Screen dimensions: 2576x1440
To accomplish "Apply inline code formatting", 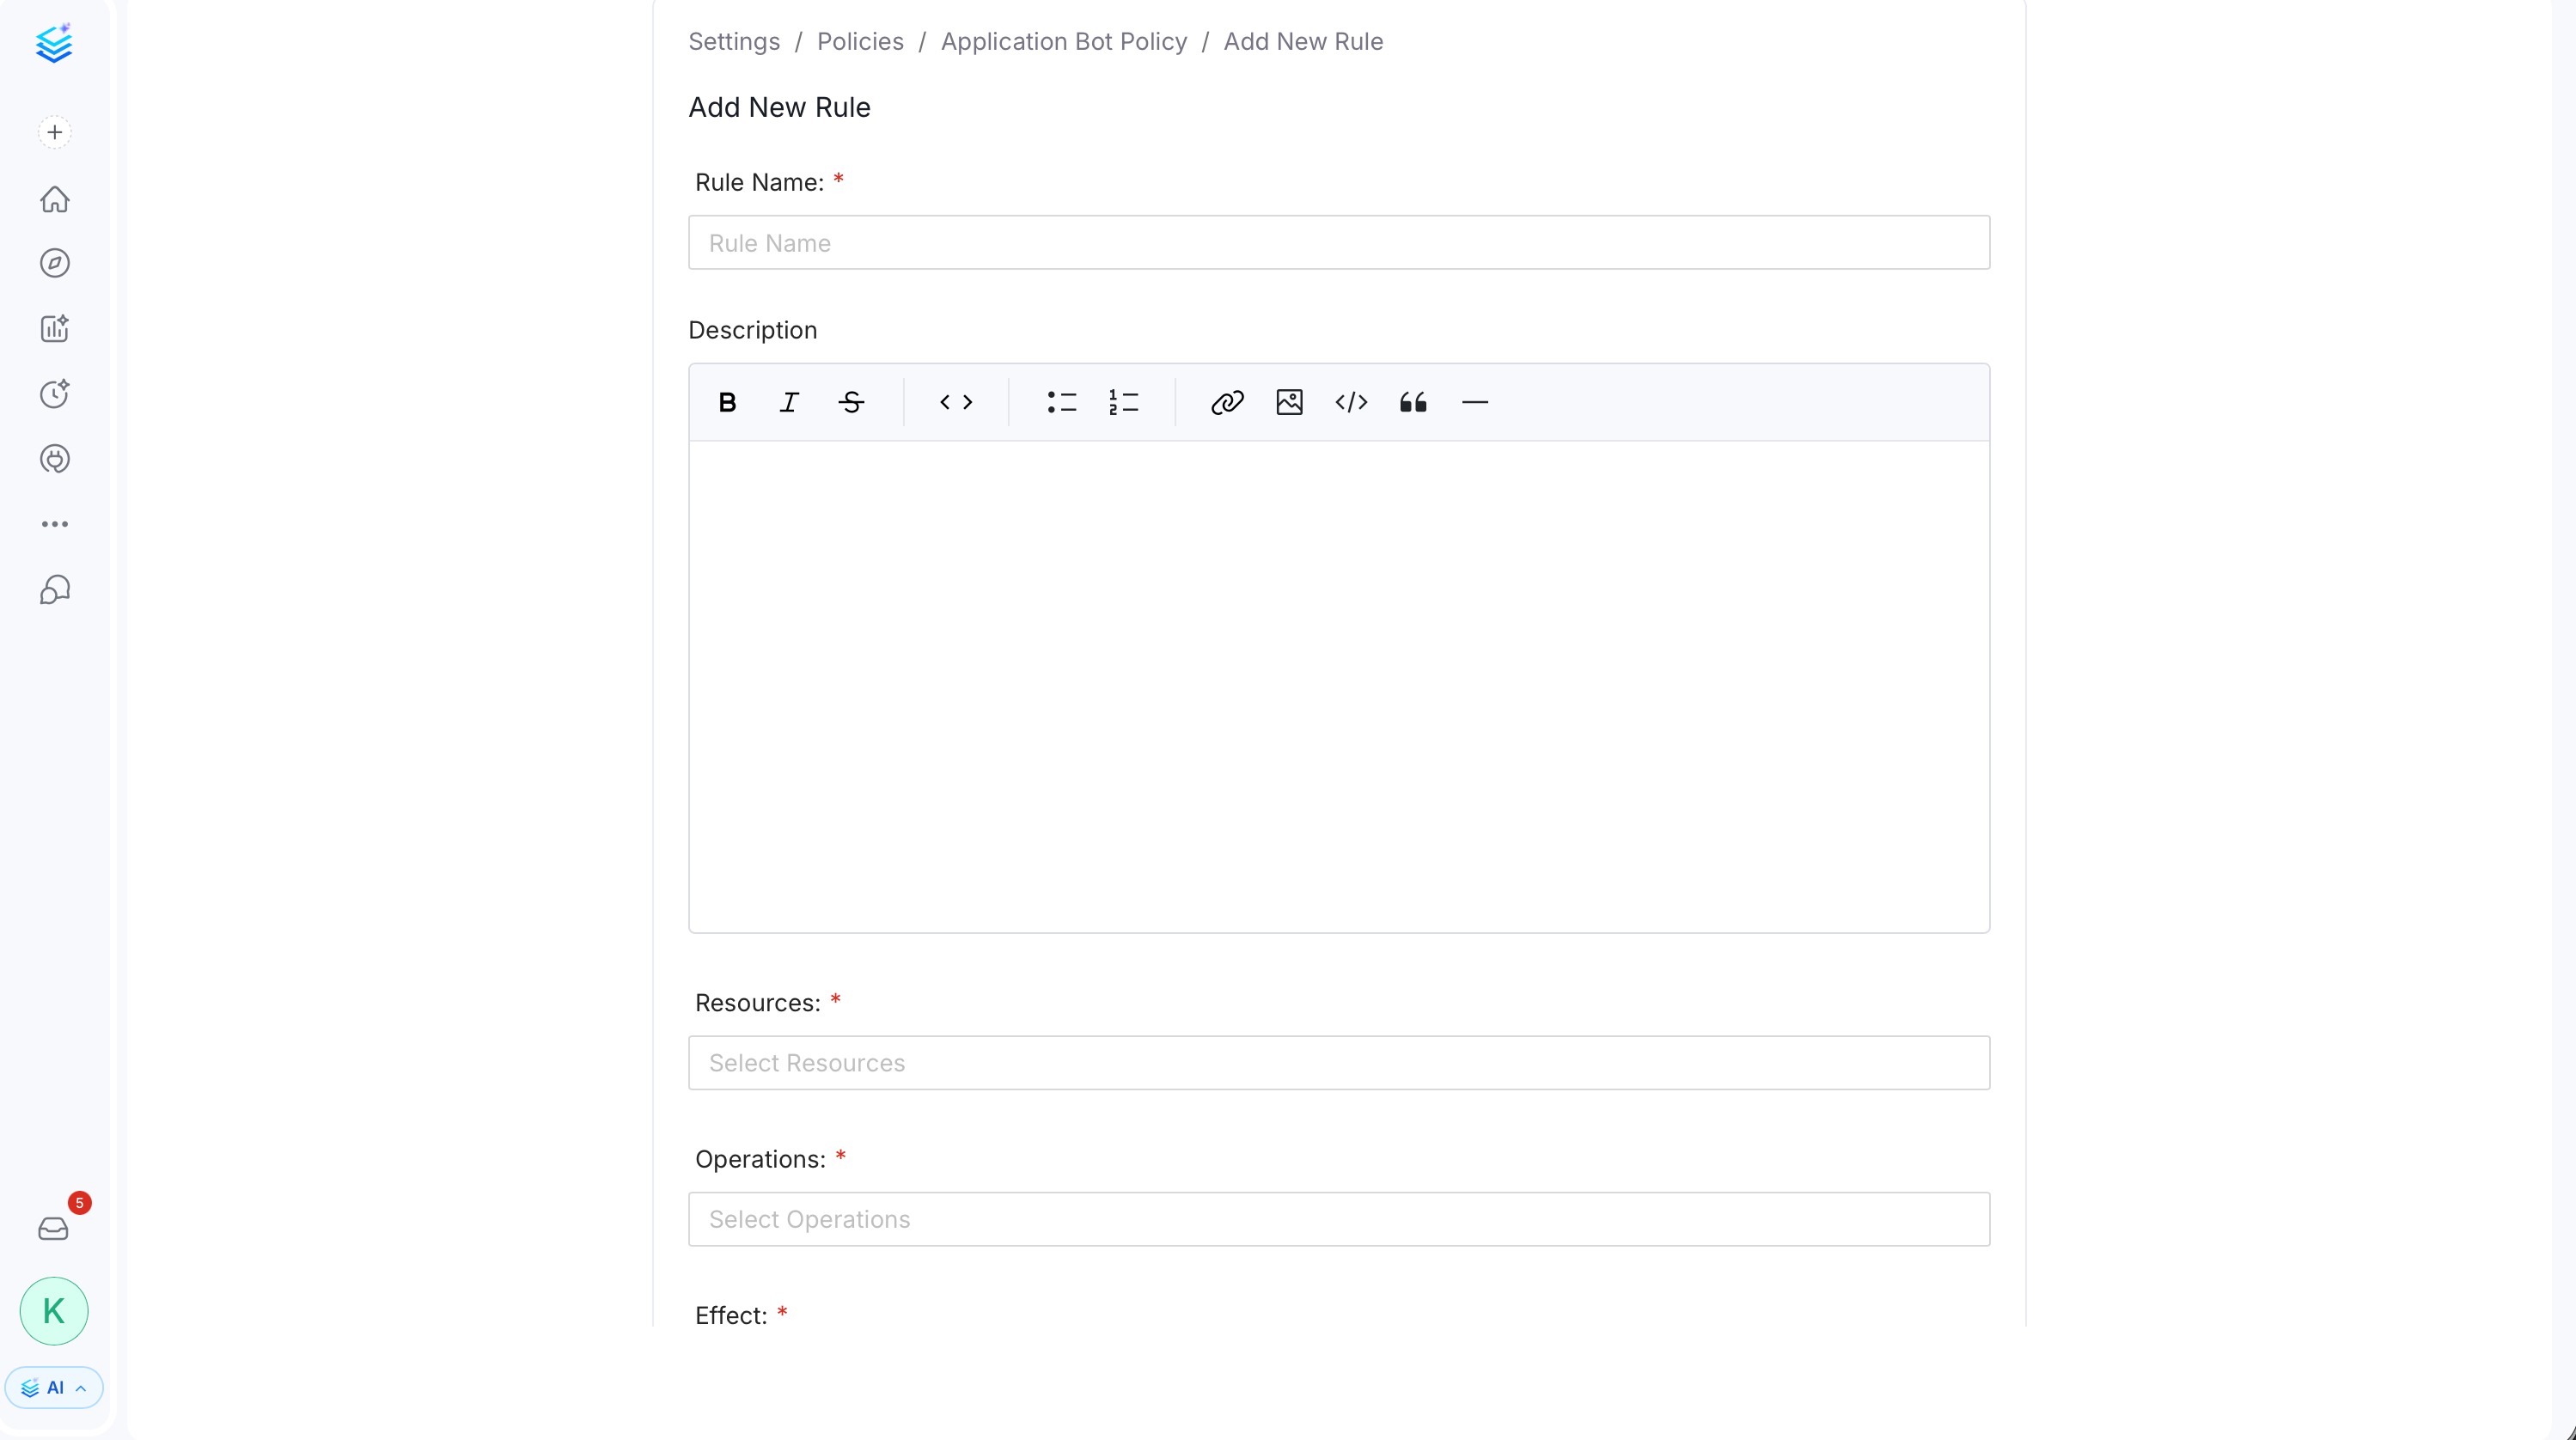I will (x=956, y=402).
